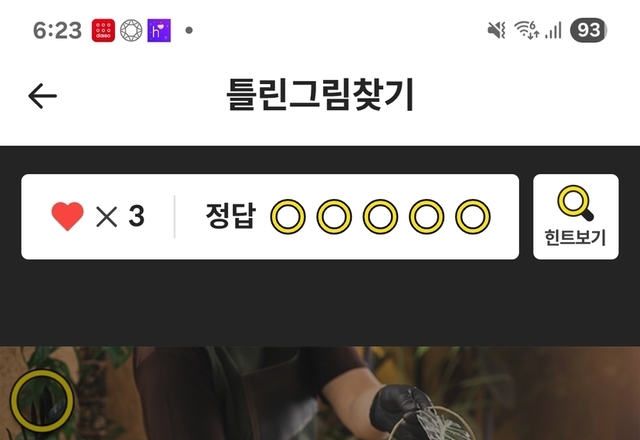The width and height of the screenshot is (640, 440).
Task: Select the third yellow answer circle
Action: tap(380, 217)
